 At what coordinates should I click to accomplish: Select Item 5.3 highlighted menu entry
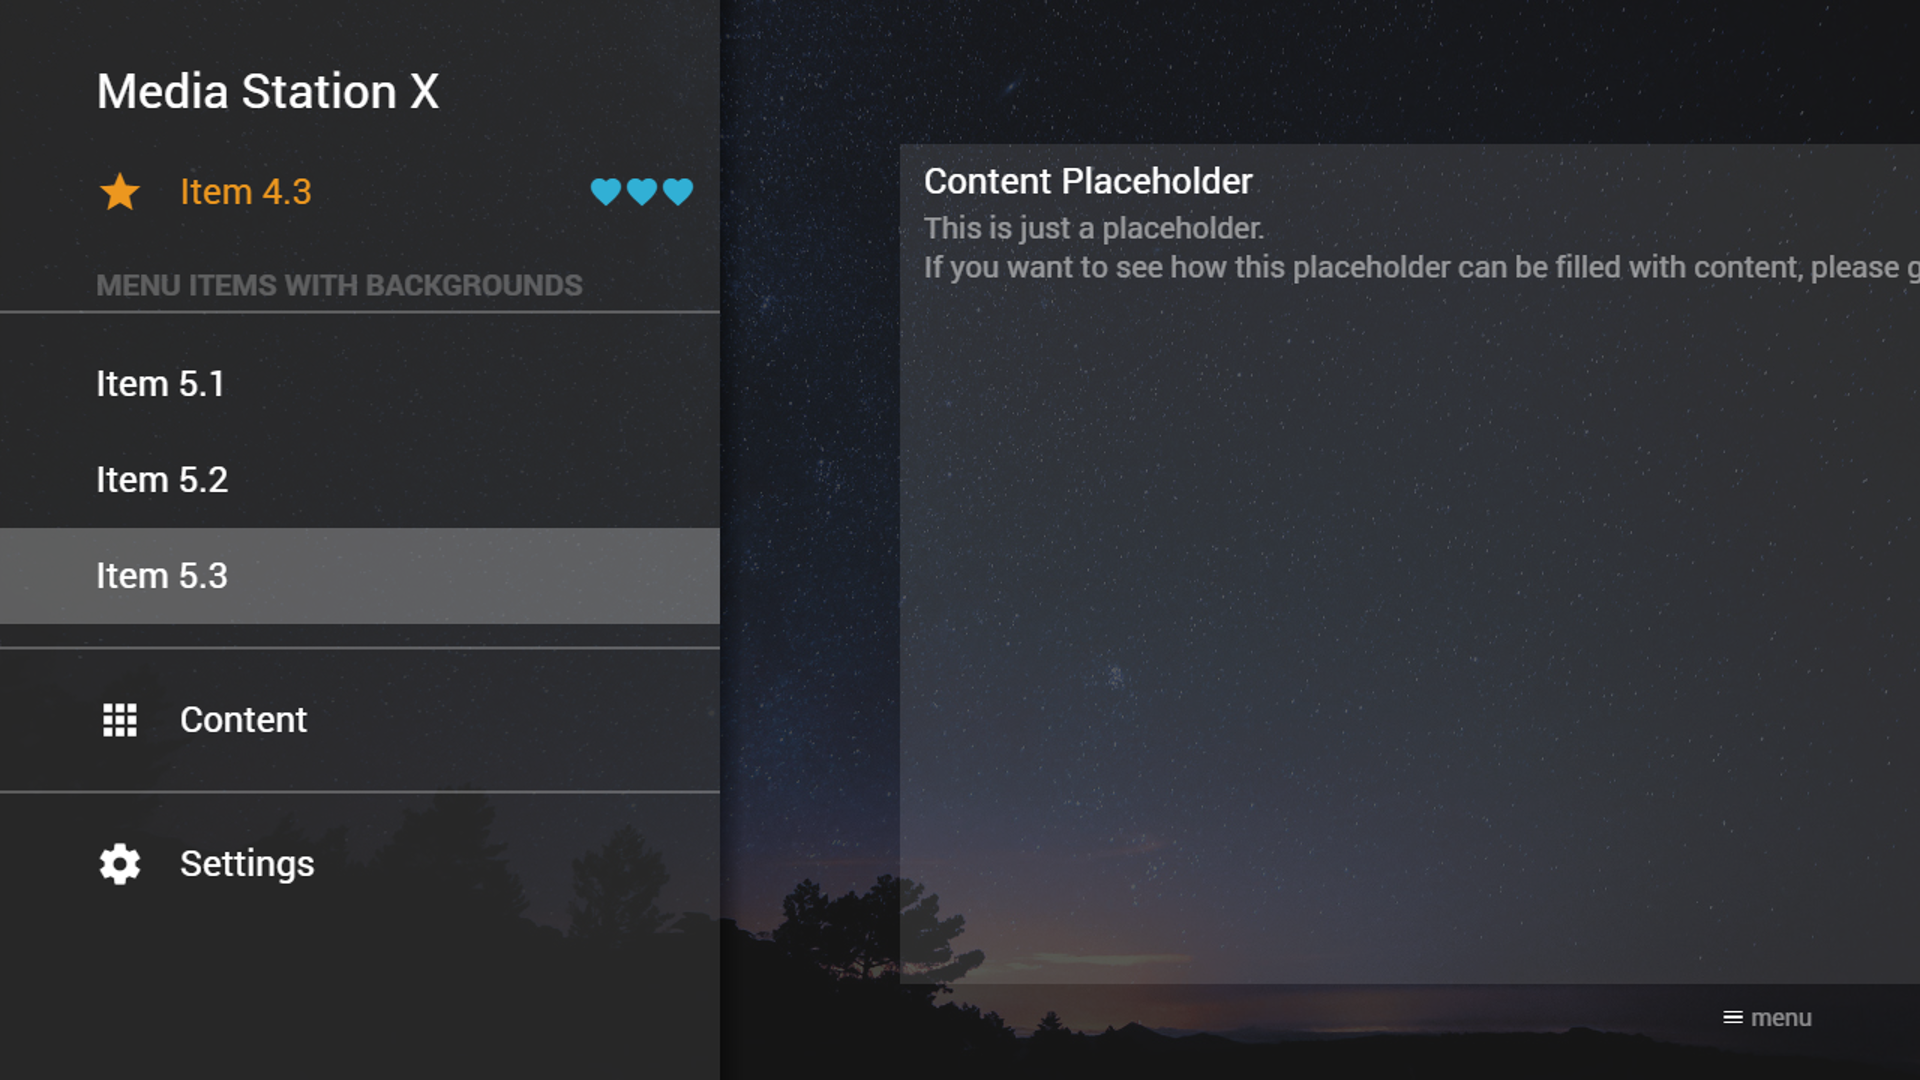click(360, 574)
